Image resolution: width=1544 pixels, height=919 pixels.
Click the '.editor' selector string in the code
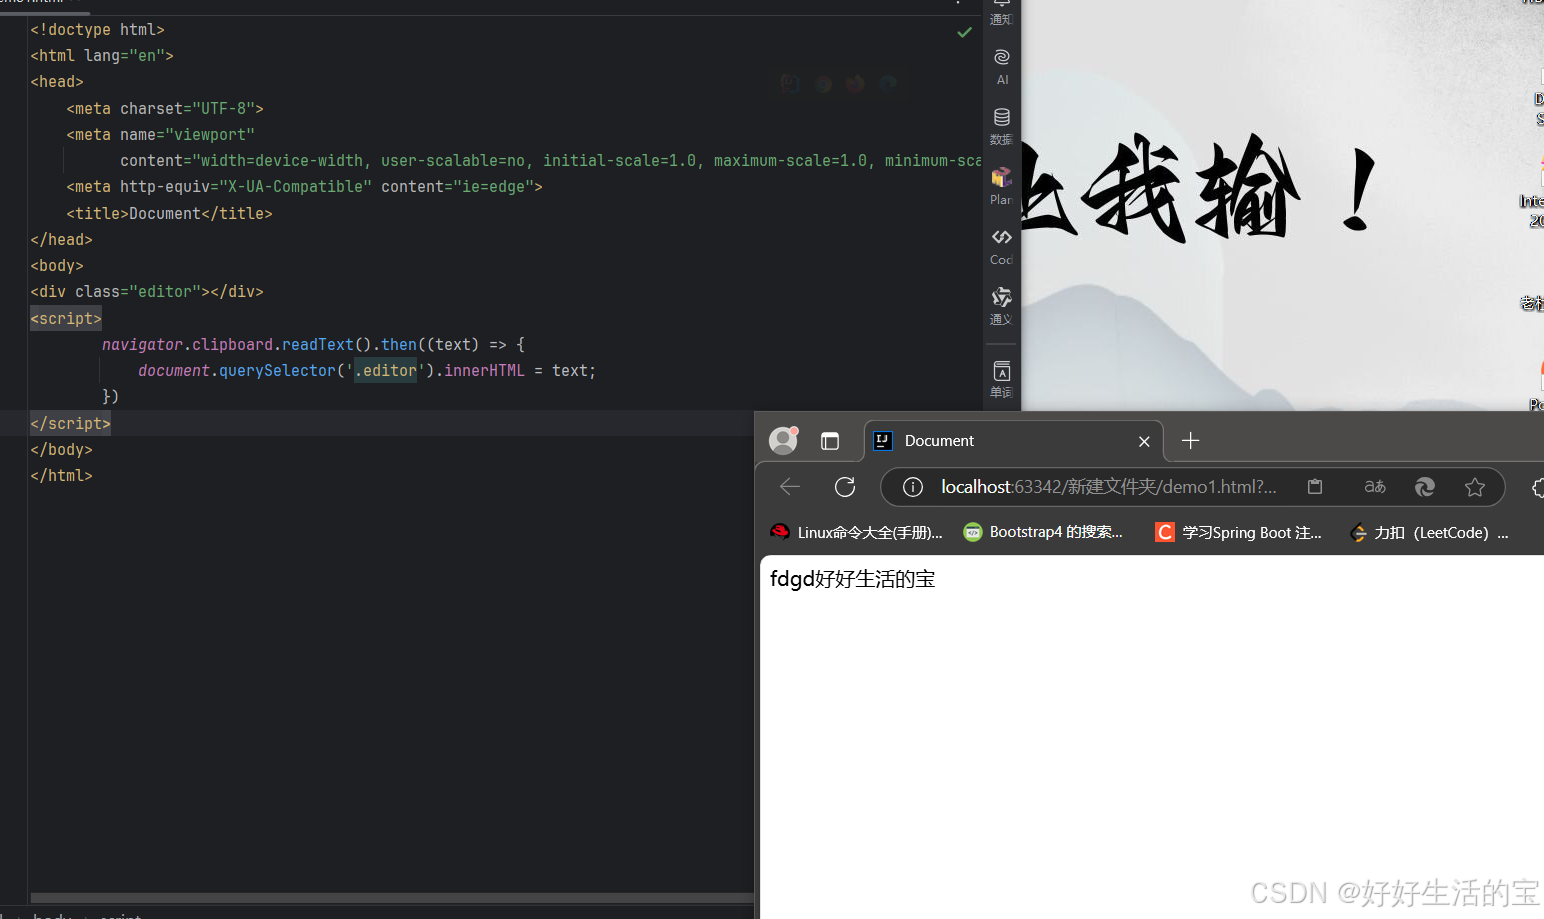point(385,370)
